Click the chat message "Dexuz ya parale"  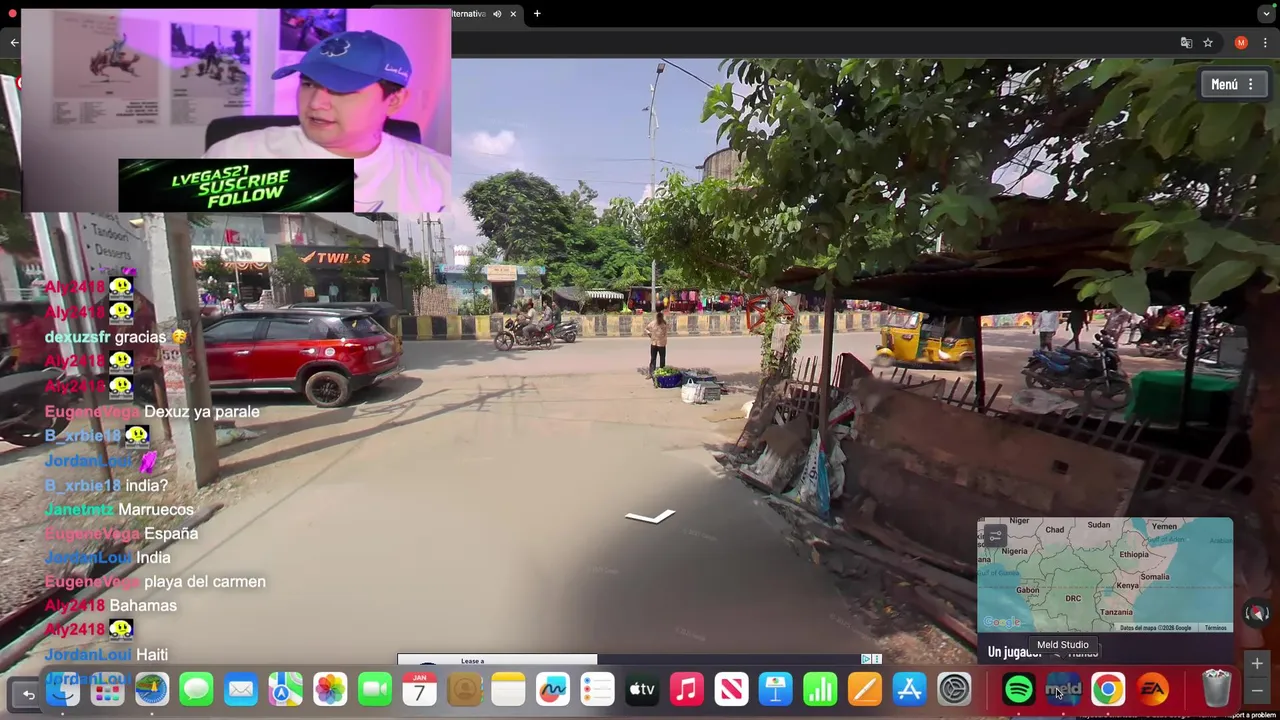202,412
